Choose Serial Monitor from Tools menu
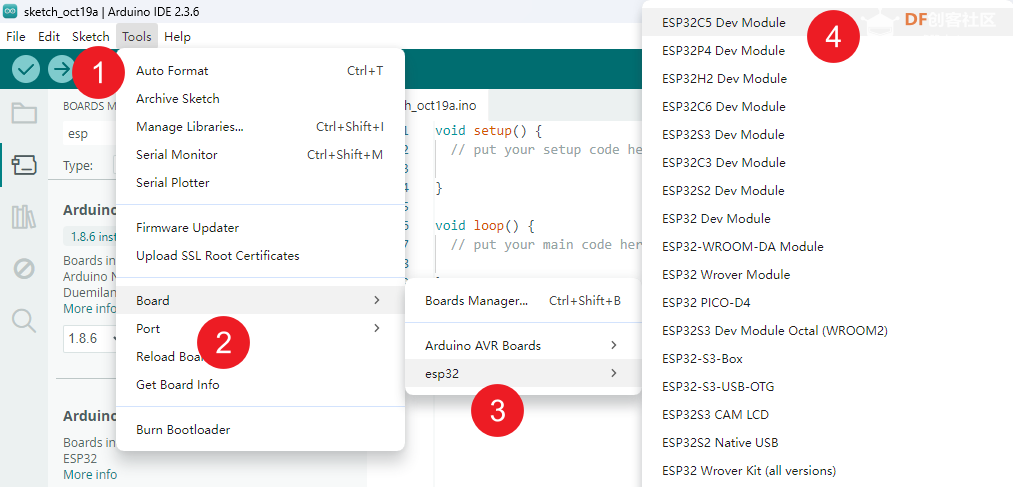Viewport: 1013px width, 487px height. [176, 154]
